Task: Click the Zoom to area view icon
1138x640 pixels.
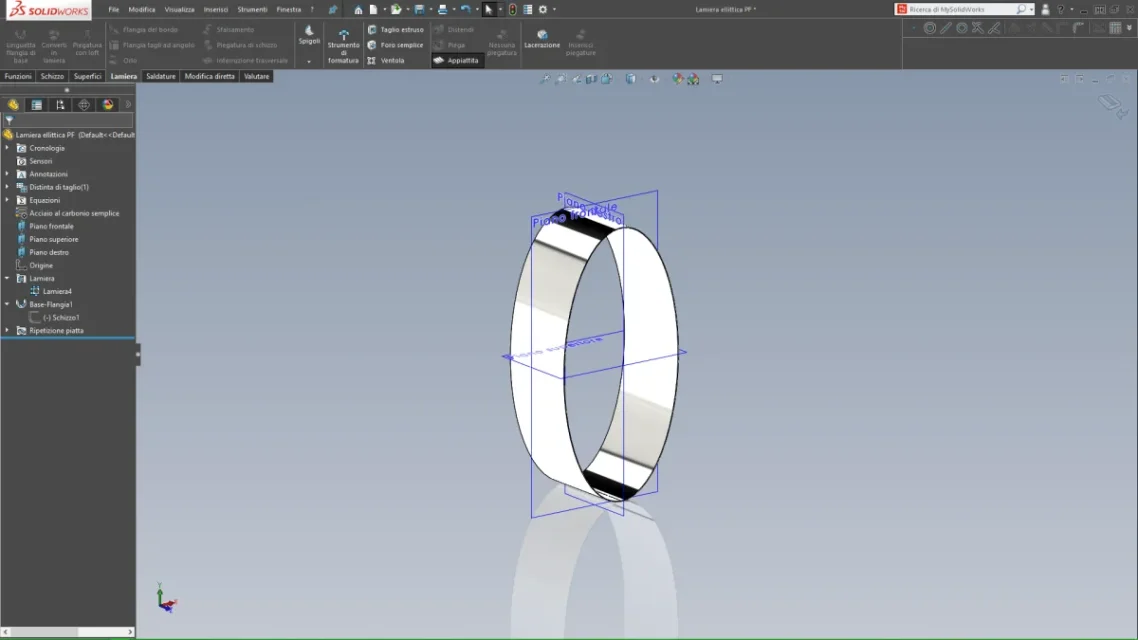Action: (560, 78)
